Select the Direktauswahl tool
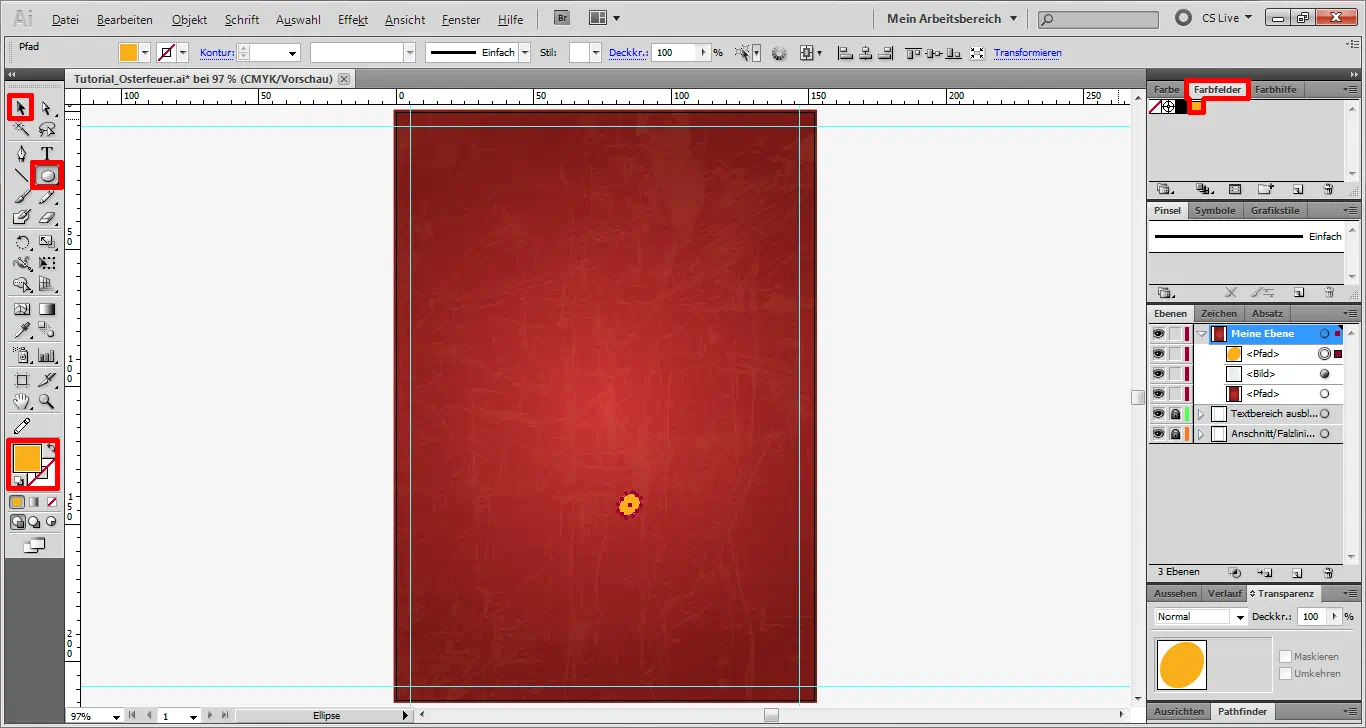Screen dimensions: 1366x728 click(x=46, y=107)
